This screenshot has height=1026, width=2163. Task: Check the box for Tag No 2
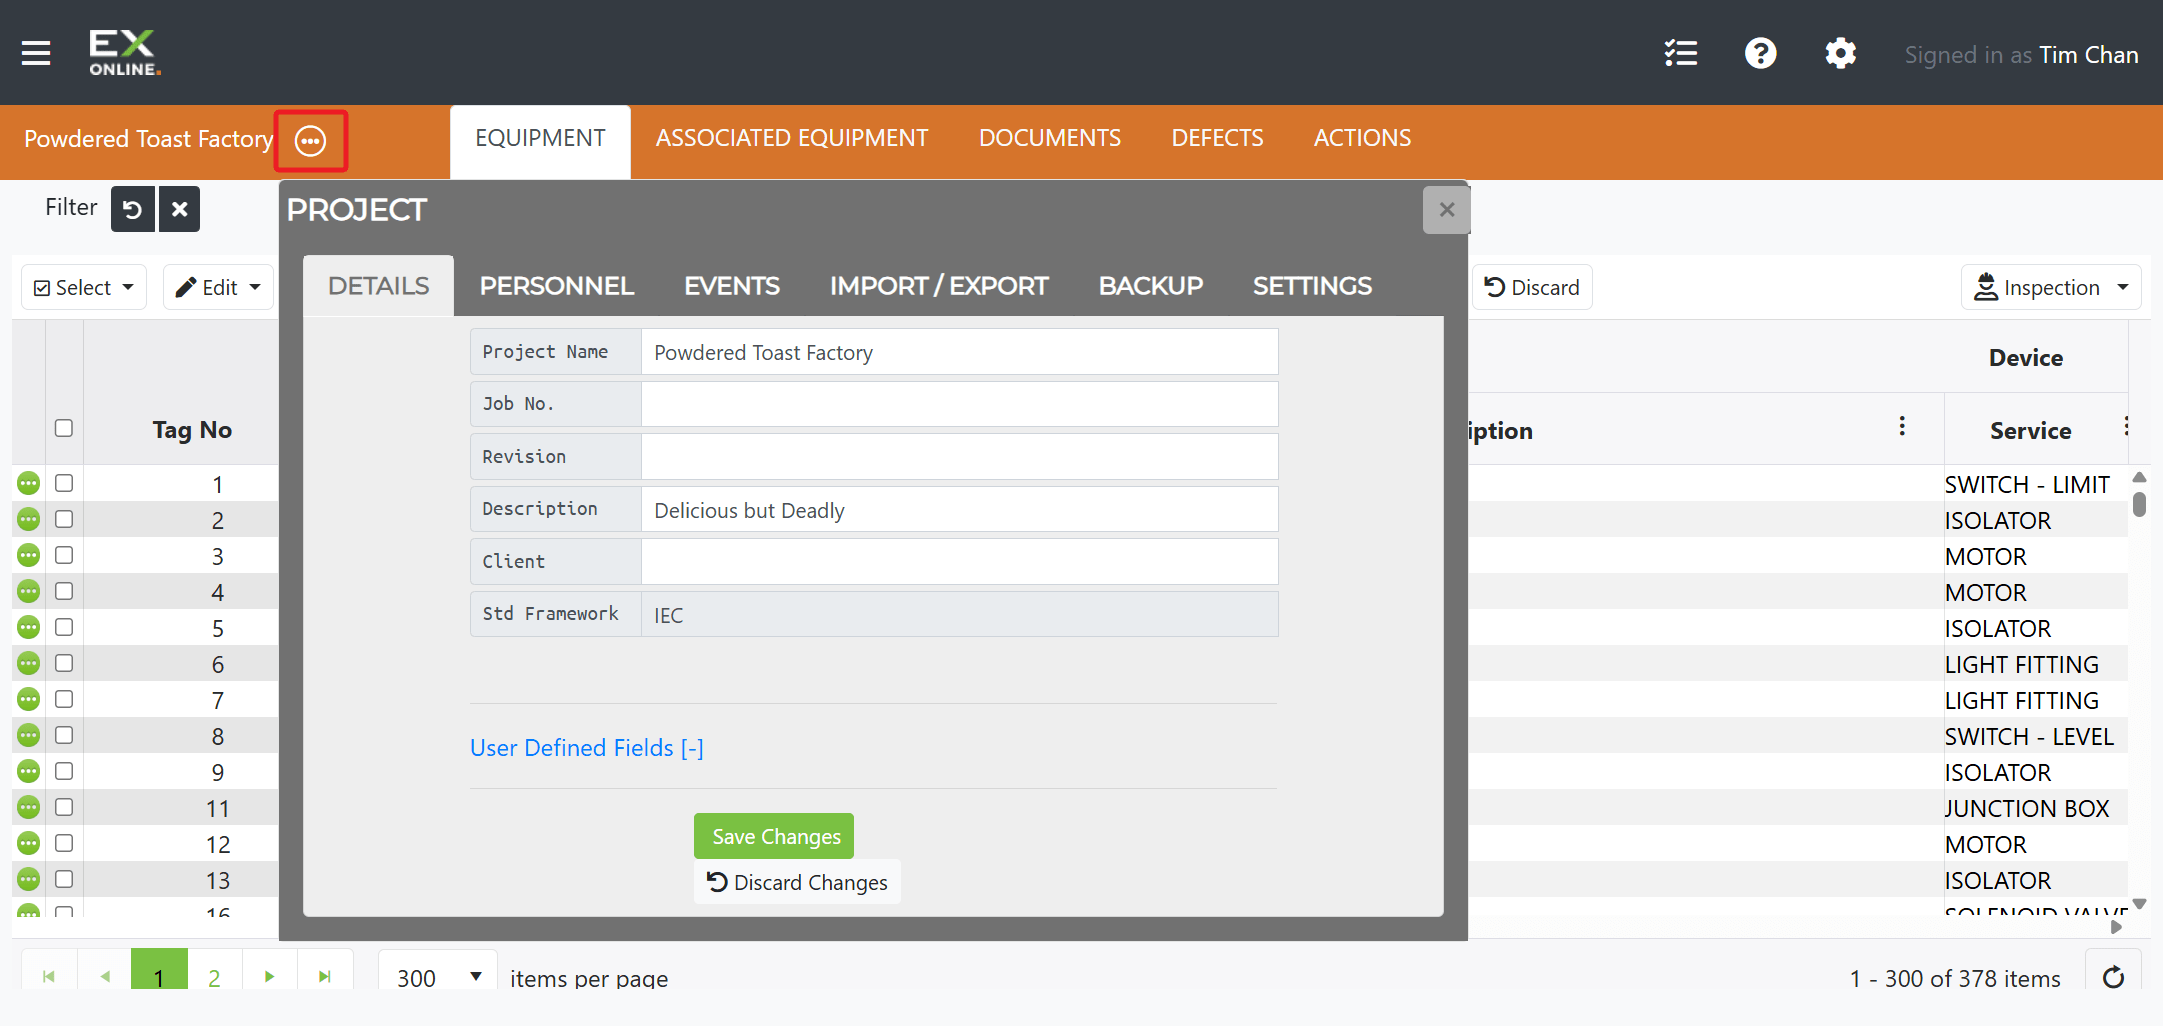[x=64, y=519]
